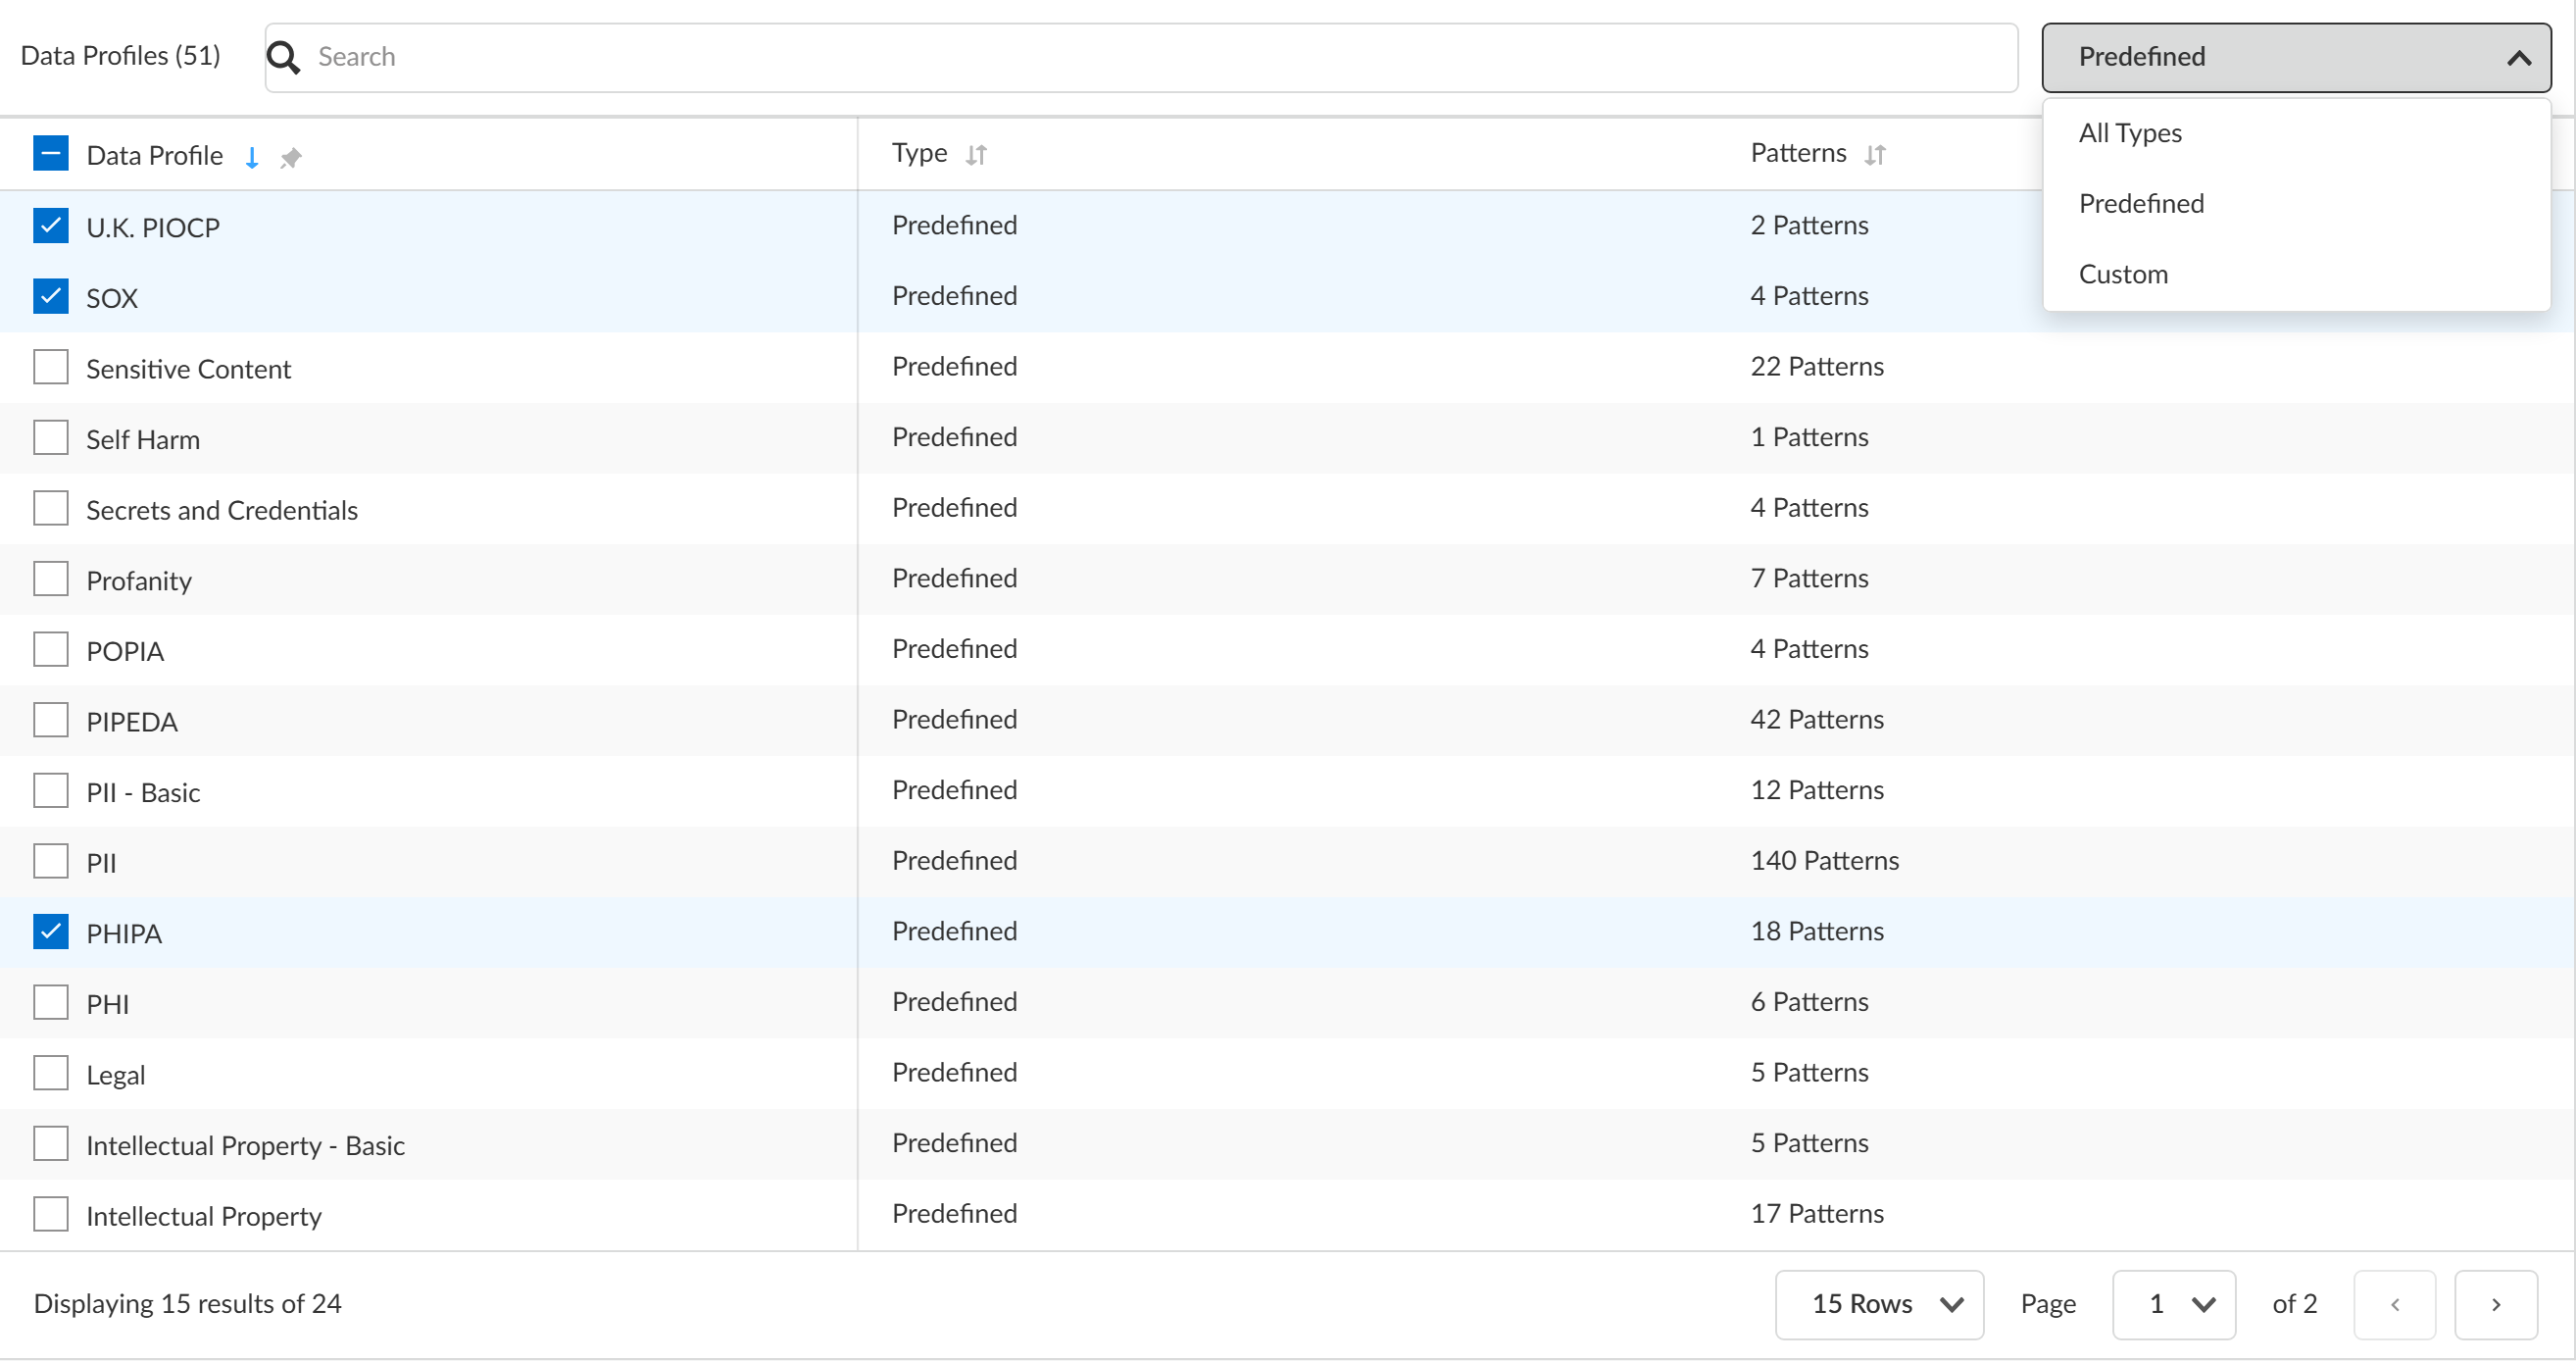The height and width of the screenshot is (1361, 2576).
Task: Go to previous page arrow
Action: click(2394, 1304)
